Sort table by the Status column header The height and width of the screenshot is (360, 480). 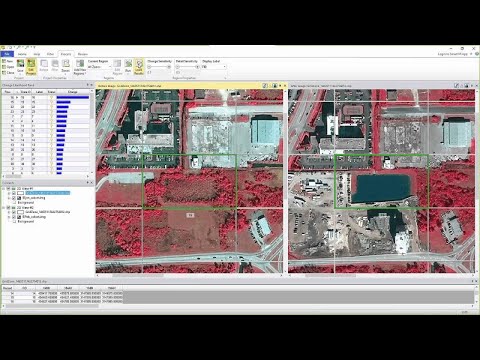(51, 92)
